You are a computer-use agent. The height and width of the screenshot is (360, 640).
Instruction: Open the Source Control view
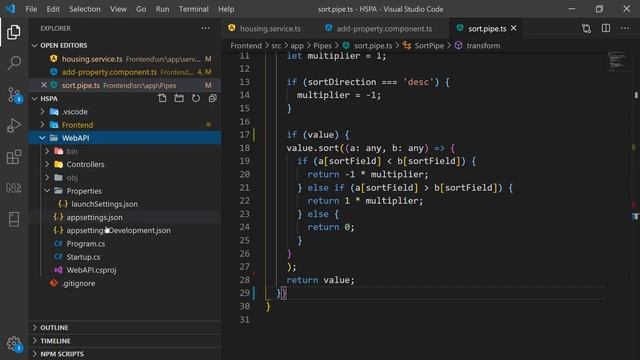(14, 95)
